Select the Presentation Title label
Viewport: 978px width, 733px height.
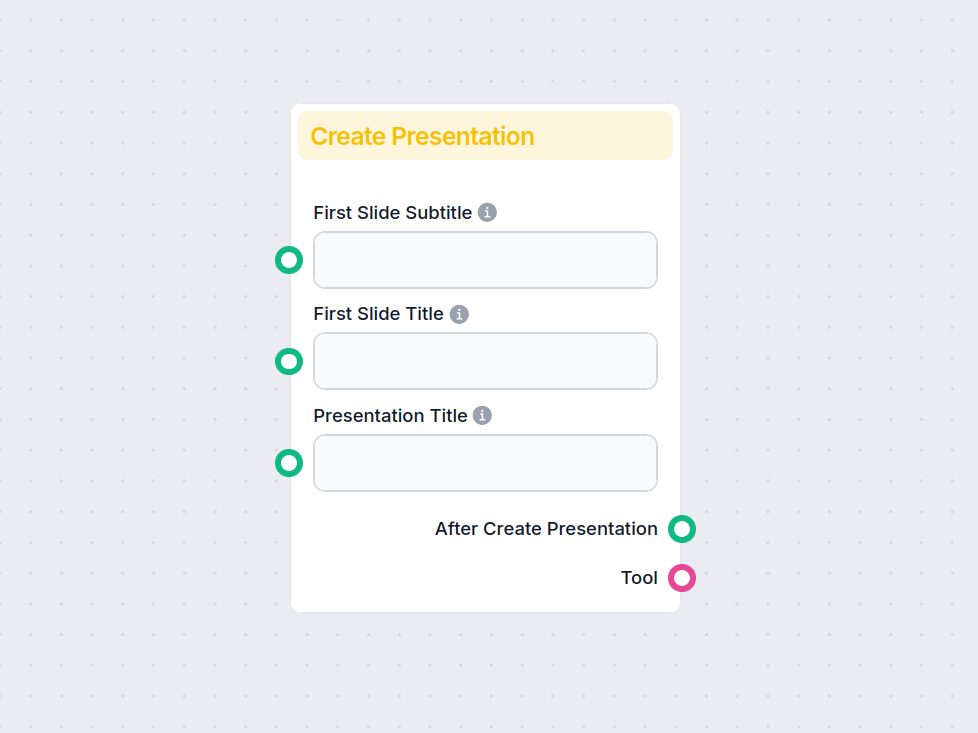pyautogui.click(x=390, y=415)
